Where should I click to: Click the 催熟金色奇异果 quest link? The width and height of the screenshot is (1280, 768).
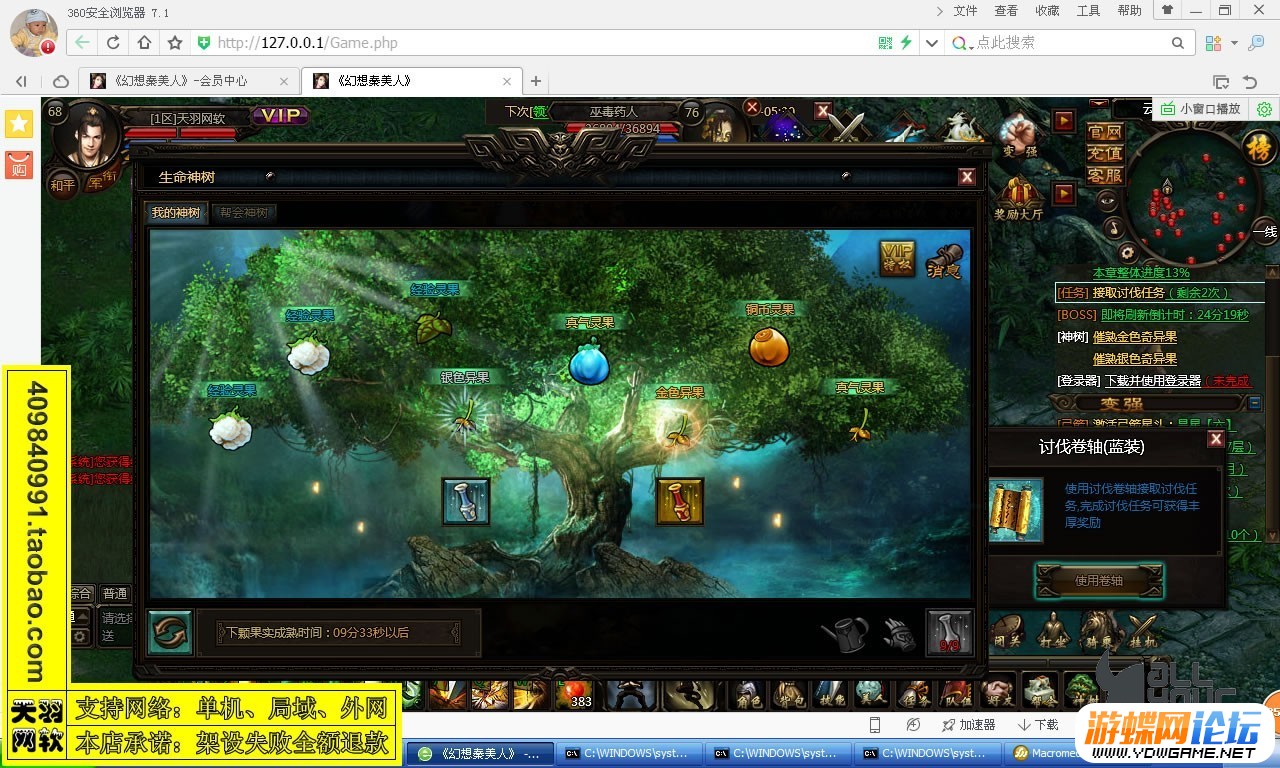[x=1135, y=337]
